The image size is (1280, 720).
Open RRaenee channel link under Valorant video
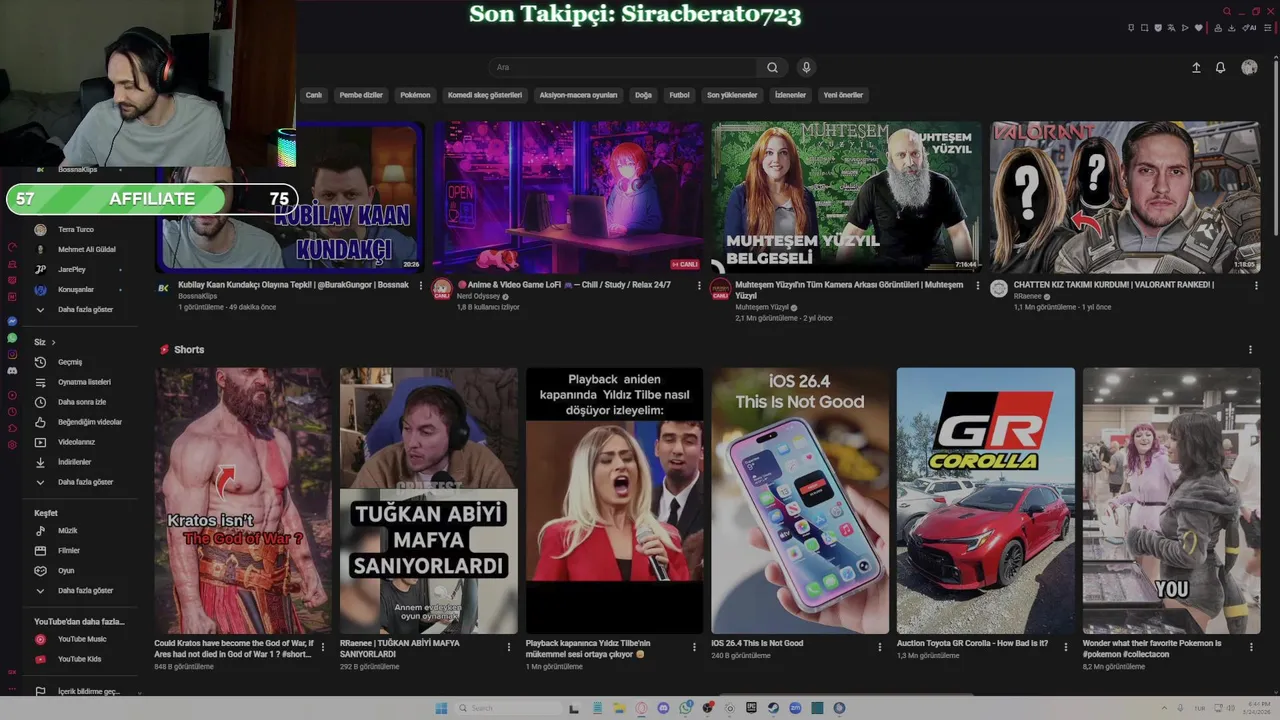(1028, 297)
